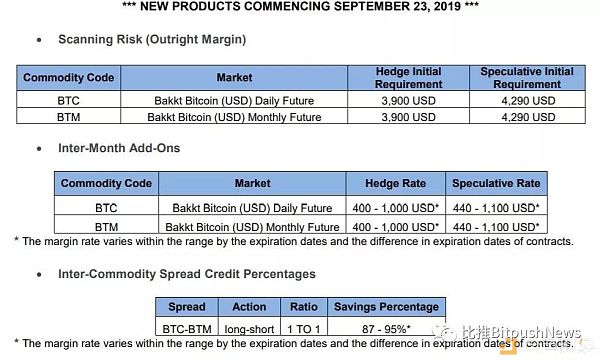Click the Hedge Rate column header
600x360 pixels.
[395, 183]
